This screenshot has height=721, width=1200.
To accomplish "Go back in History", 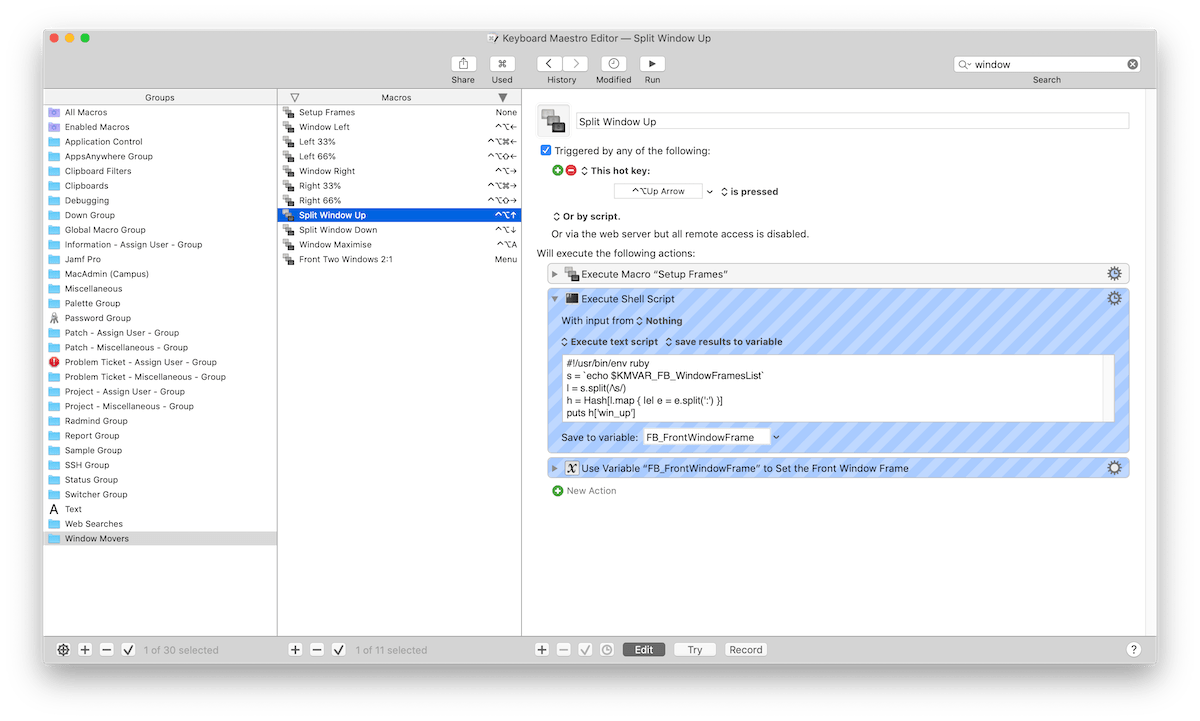I will [549, 64].
